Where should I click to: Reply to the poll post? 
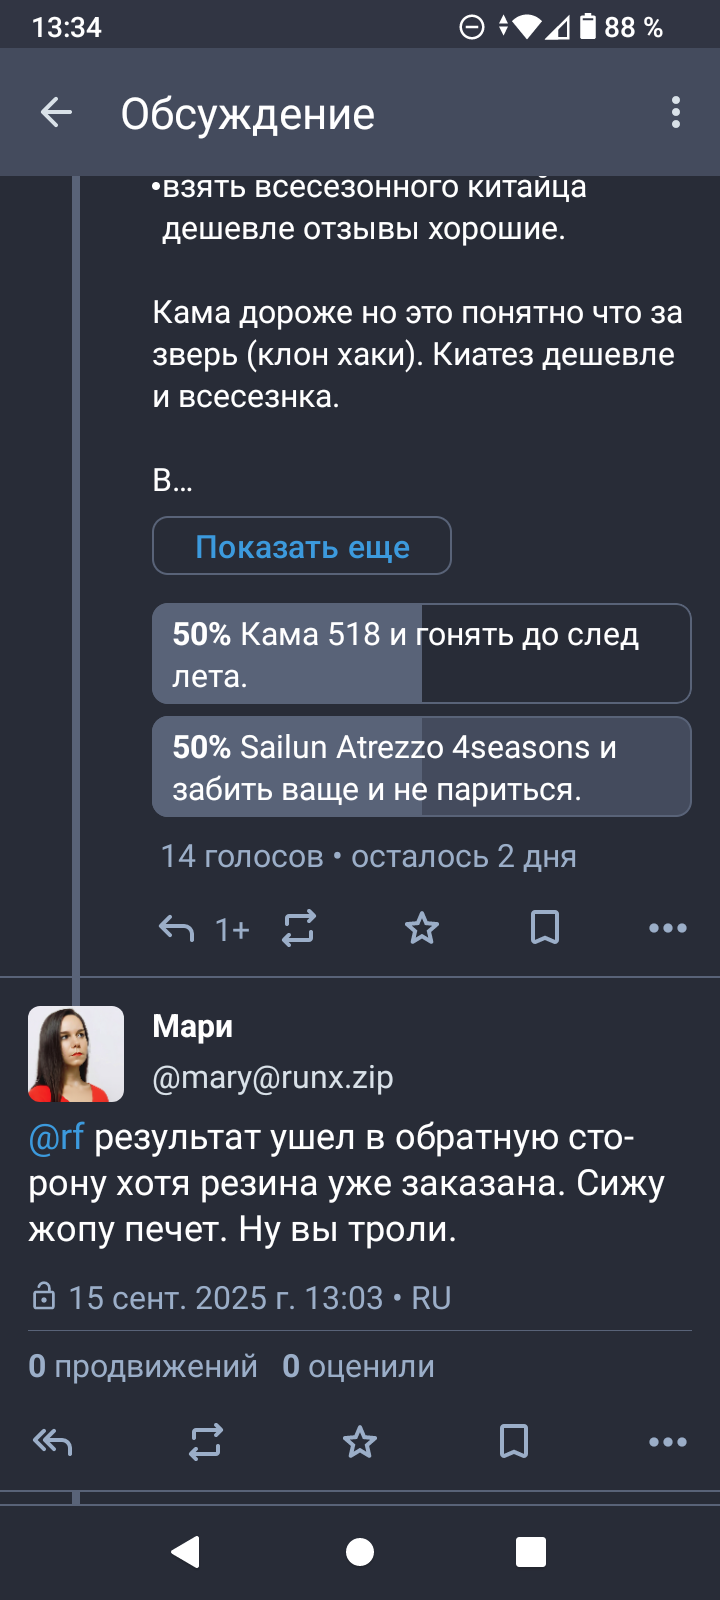click(x=177, y=929)
